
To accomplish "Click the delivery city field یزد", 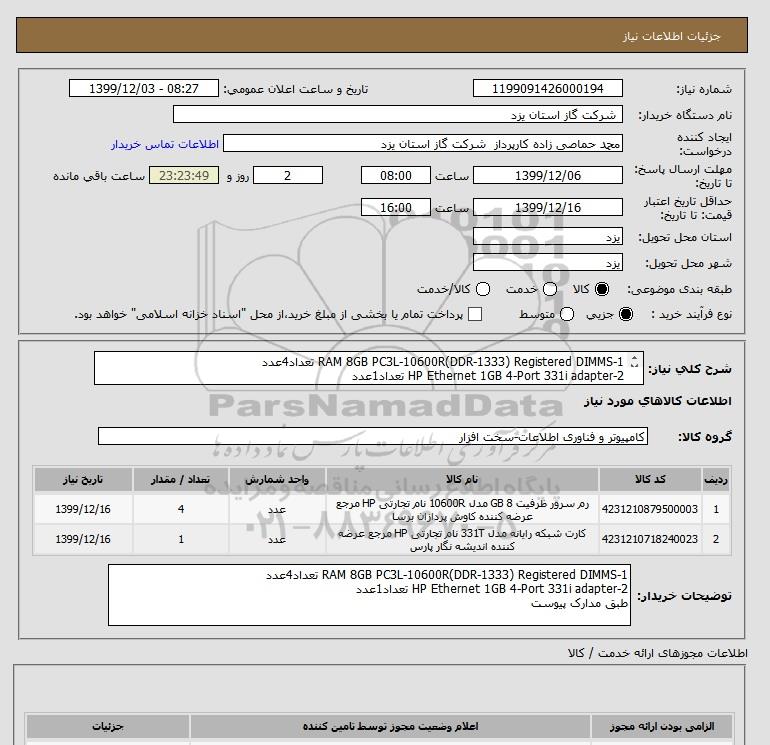I will (x=548, y=262).
